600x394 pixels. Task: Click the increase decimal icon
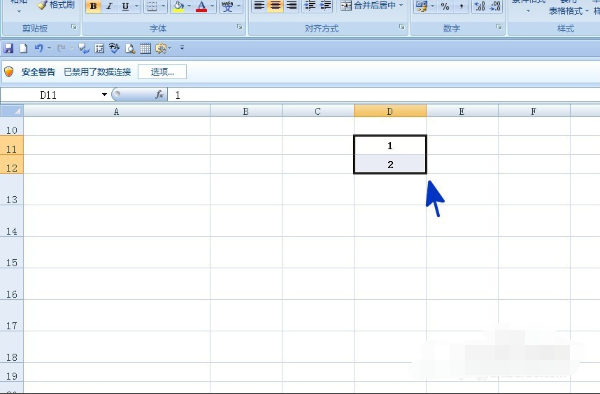click(480, 6)
